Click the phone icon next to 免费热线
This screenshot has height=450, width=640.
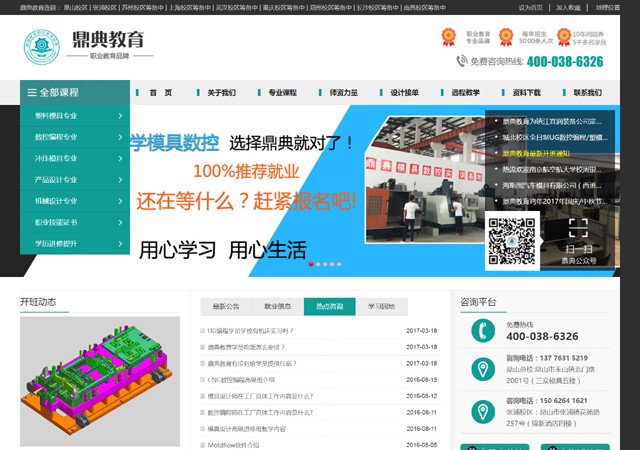[481, 331]
